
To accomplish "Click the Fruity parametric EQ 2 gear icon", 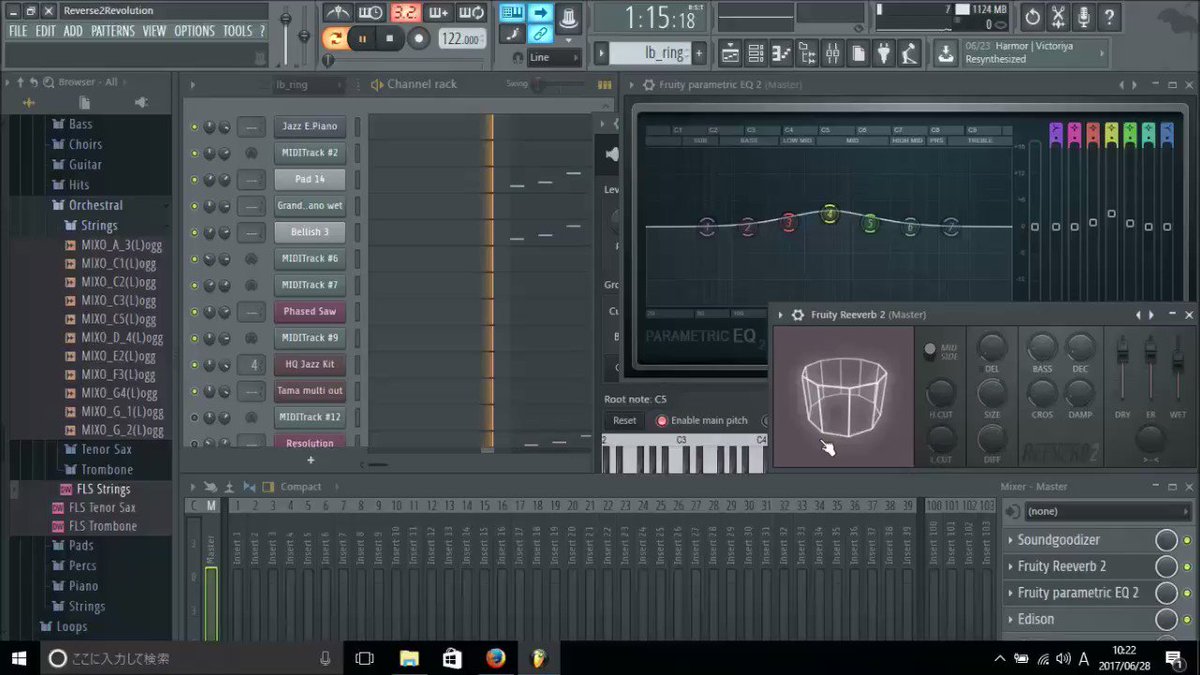I will pyautogui.click(x=648, y=85).
